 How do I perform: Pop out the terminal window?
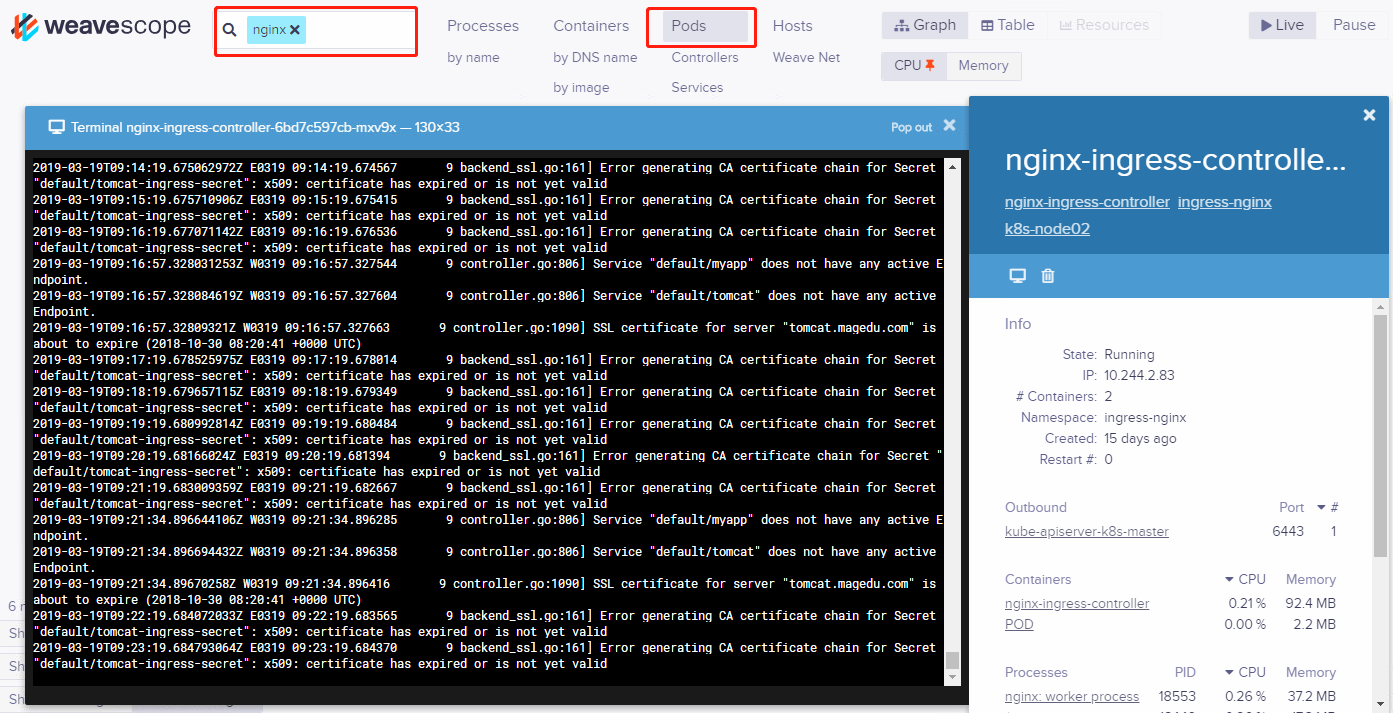pos(911,127)
